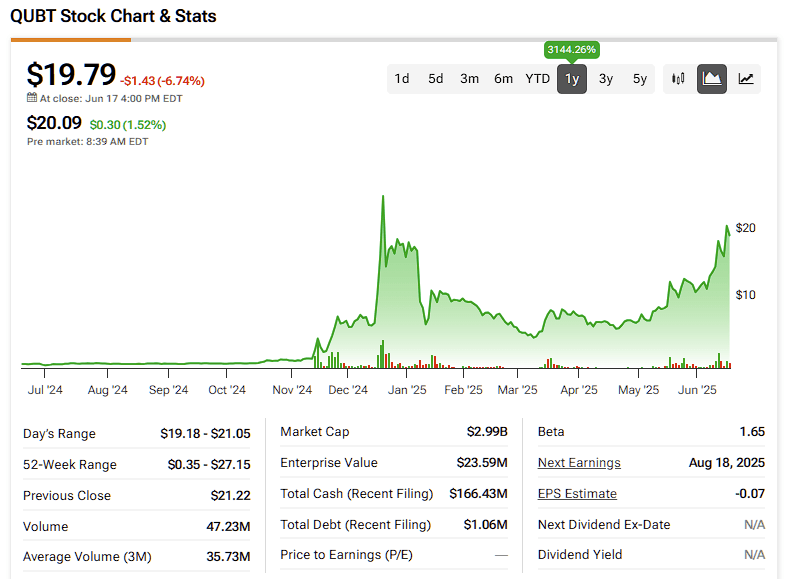The image size is (790, 579).
Task: Click the QUBT Stock Chart & Stats heading
Action: (113, 16)
